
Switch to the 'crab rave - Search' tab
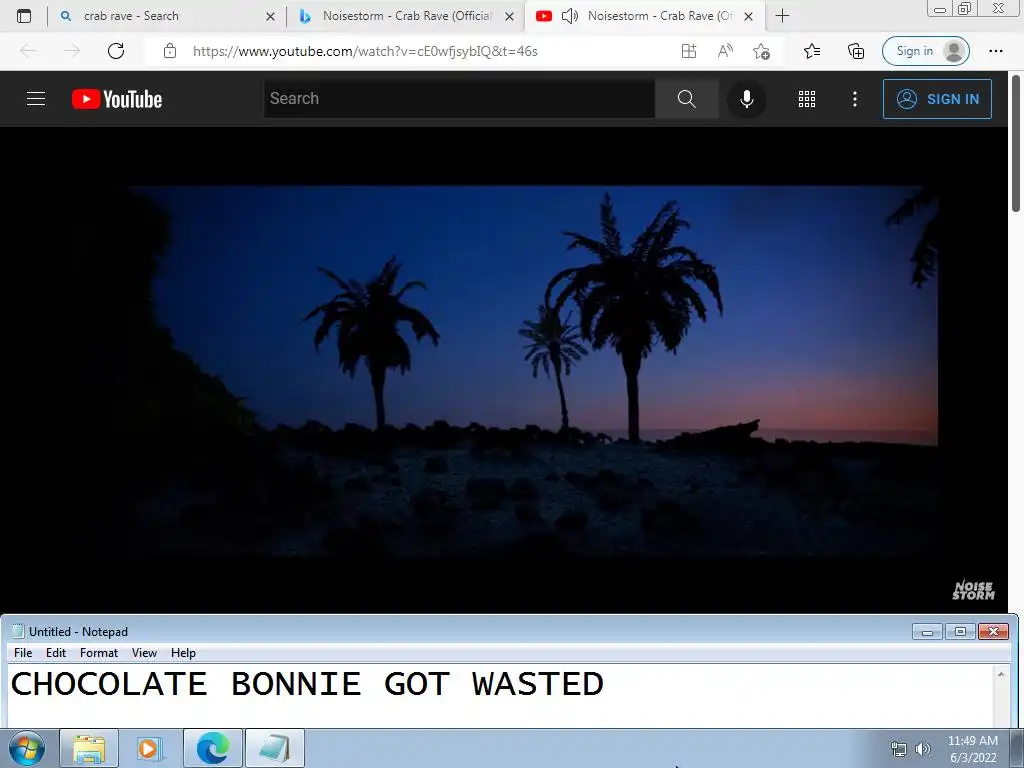pos(167,16)
